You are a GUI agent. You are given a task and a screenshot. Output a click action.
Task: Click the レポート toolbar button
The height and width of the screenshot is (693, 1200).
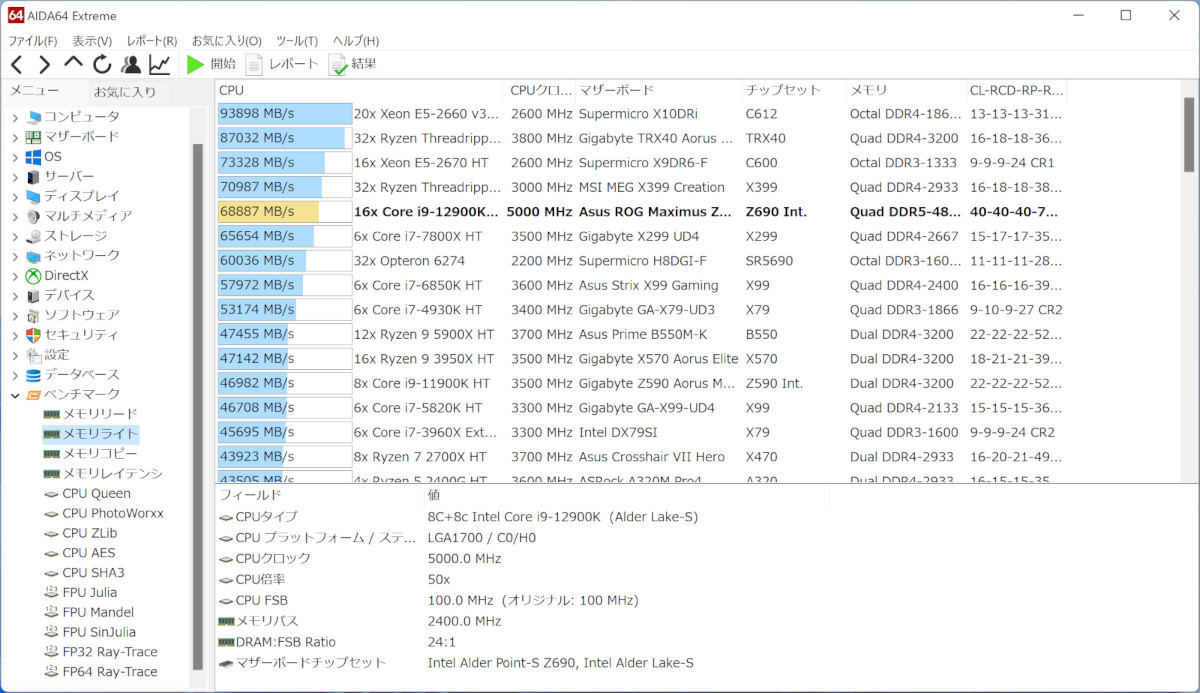pyautogui.click(x=282, y=64)
